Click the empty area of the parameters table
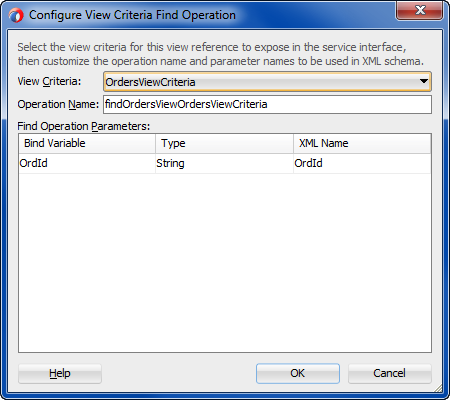This screenshot has height=400, width=450. pyautogui.click(x=225, y=263)
